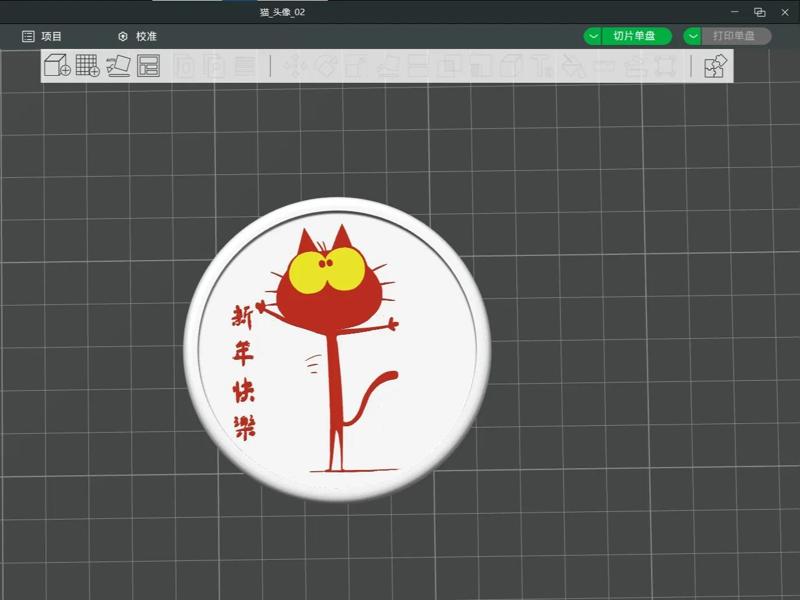Click the Split to parts icon

point(215,67)
